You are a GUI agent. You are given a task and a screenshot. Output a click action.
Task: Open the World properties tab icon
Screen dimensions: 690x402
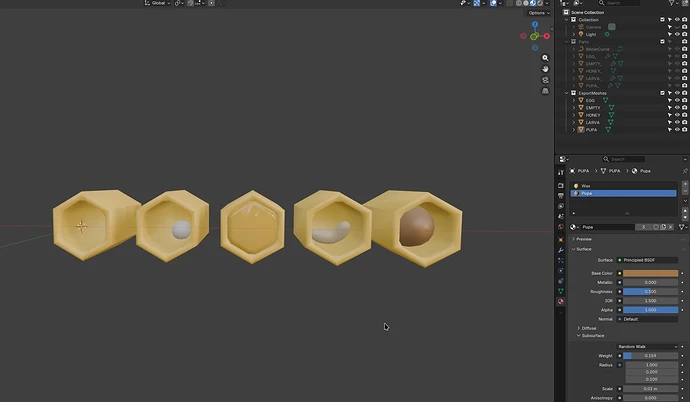pyautogui.click(x=561, y=227)
